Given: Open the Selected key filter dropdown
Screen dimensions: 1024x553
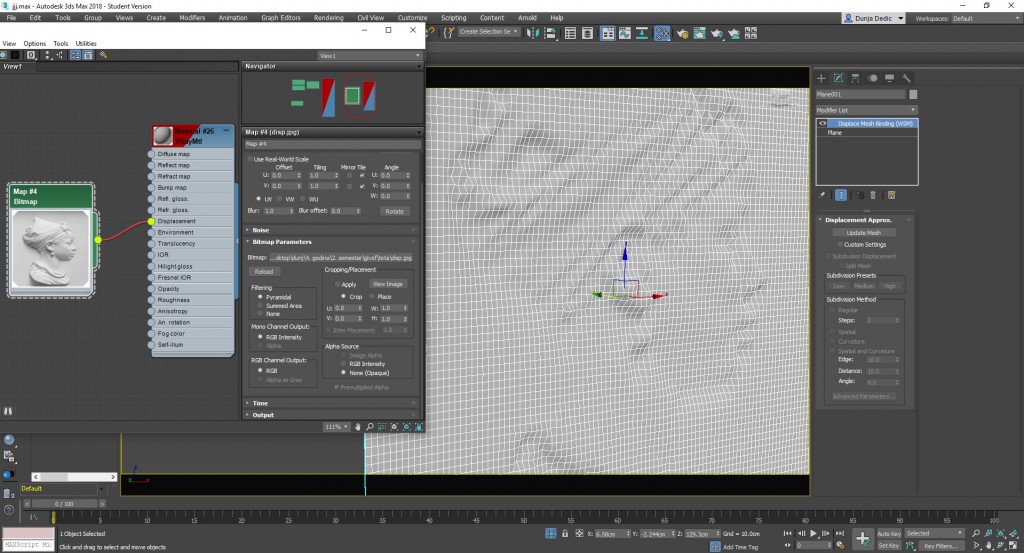Looking at the screenshot, I should tap(935, 533).
